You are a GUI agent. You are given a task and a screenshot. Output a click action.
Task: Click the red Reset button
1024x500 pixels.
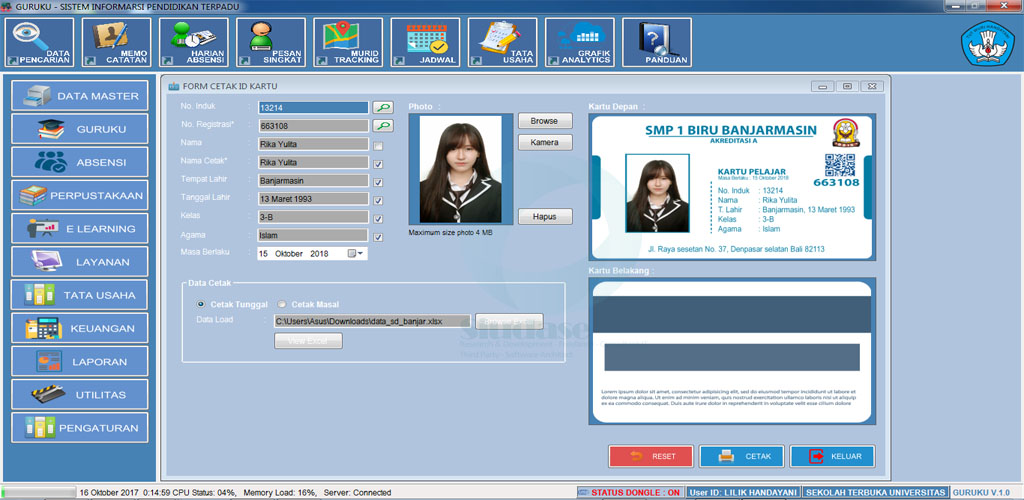[651, 456]
